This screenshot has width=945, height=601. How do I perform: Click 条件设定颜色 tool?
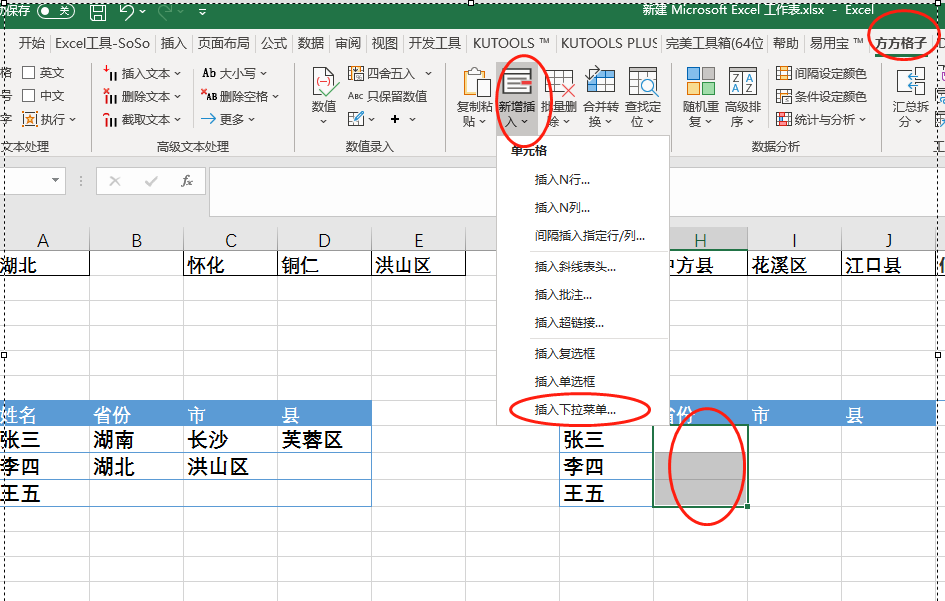(x=821, y=96)
